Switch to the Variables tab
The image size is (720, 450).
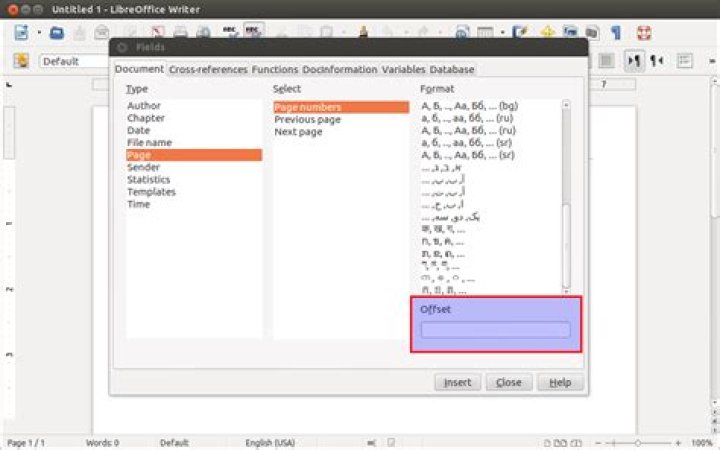pyautogui.click(x=403, y=69)
